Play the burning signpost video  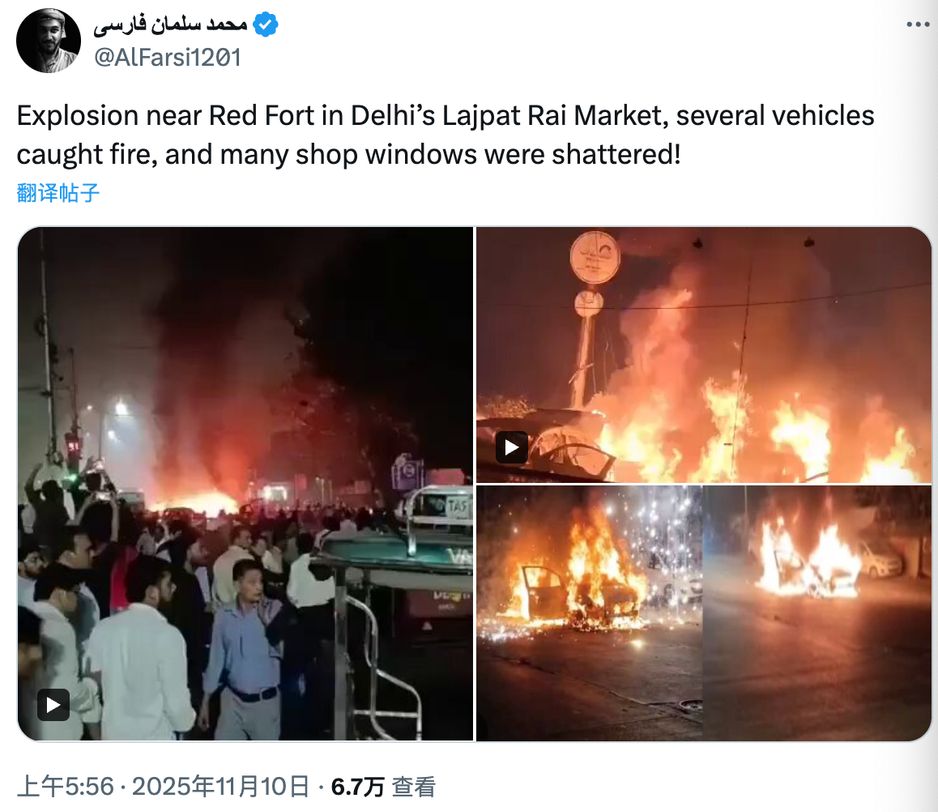(x=511, y=447)
